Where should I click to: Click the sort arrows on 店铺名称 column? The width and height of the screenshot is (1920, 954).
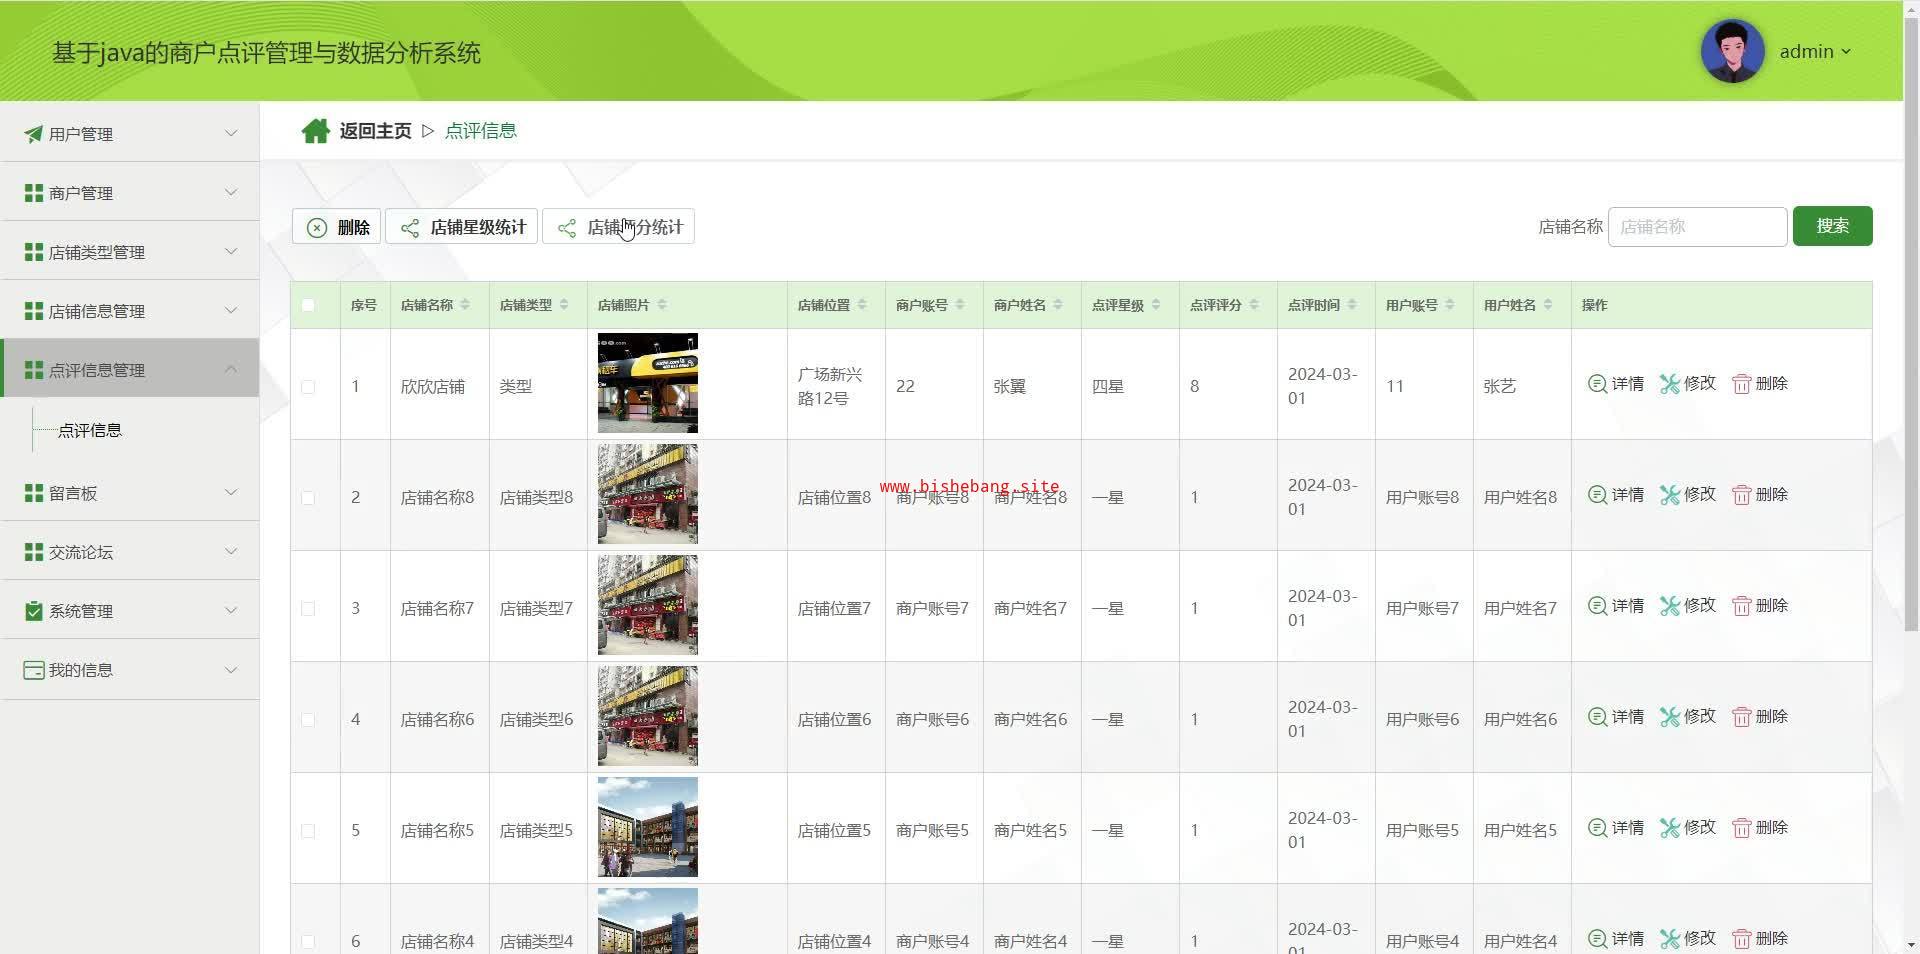[x=465, y=305]
